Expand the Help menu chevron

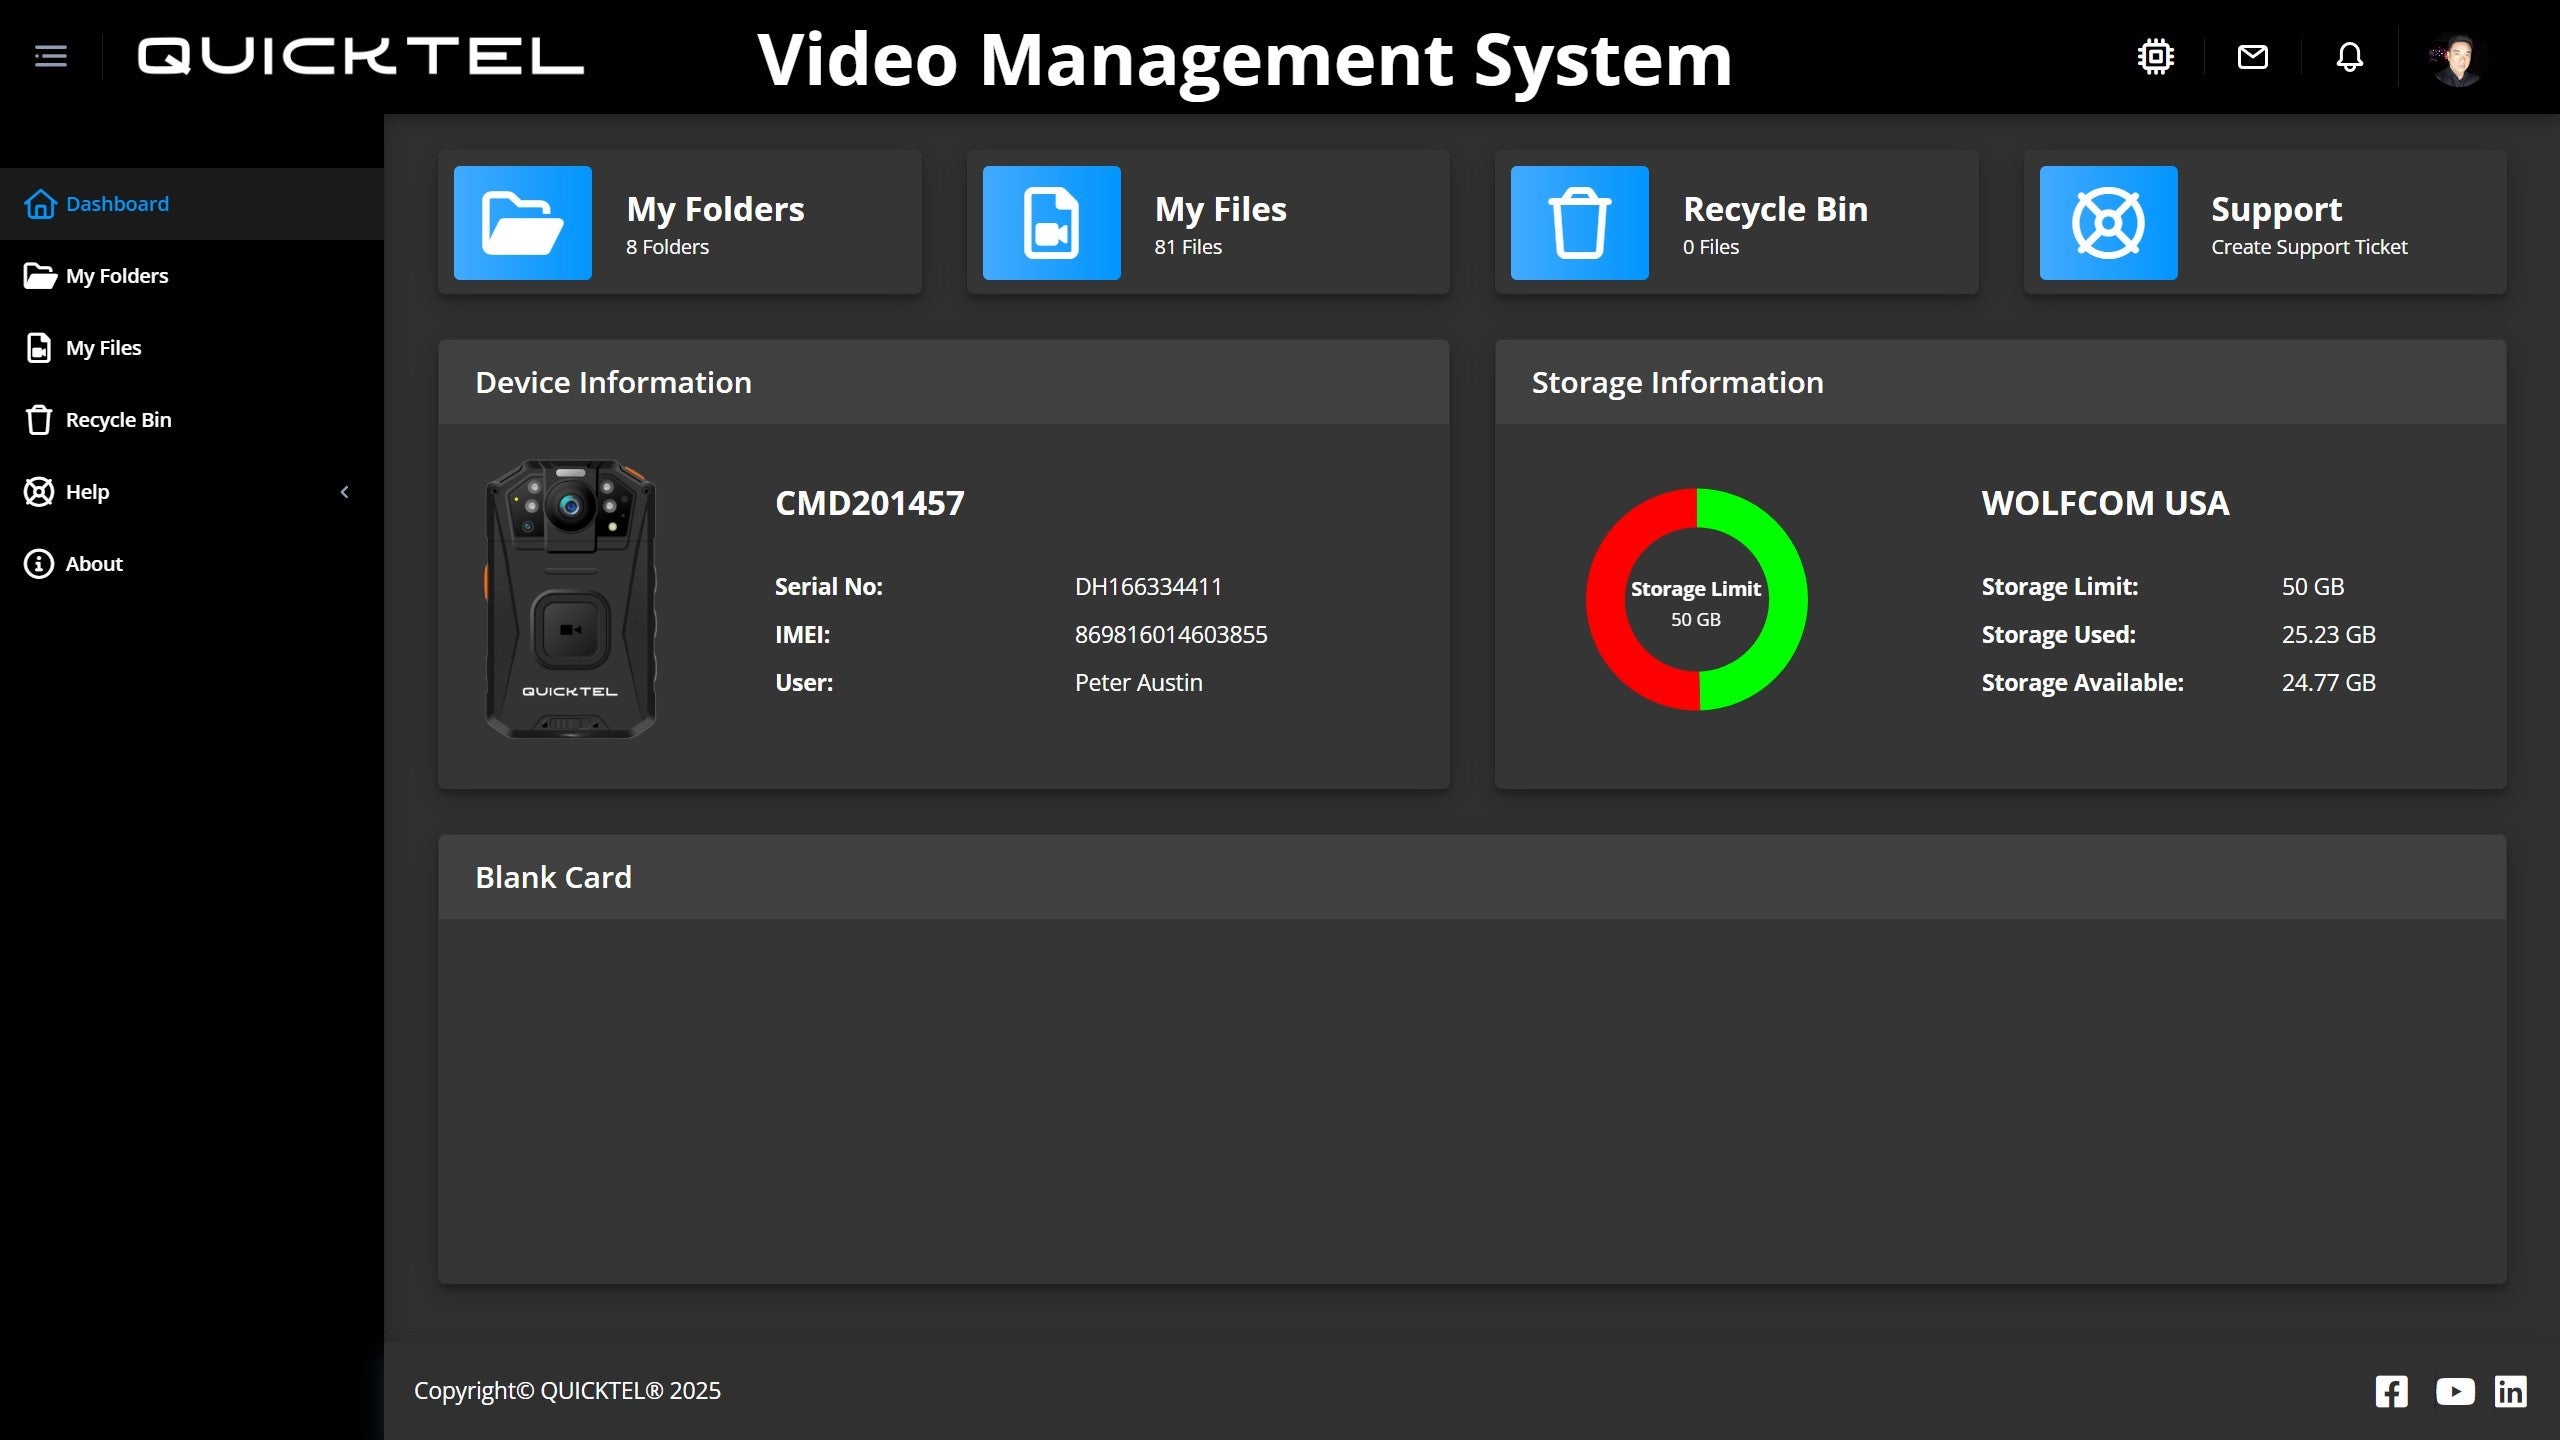pos(344,492)
